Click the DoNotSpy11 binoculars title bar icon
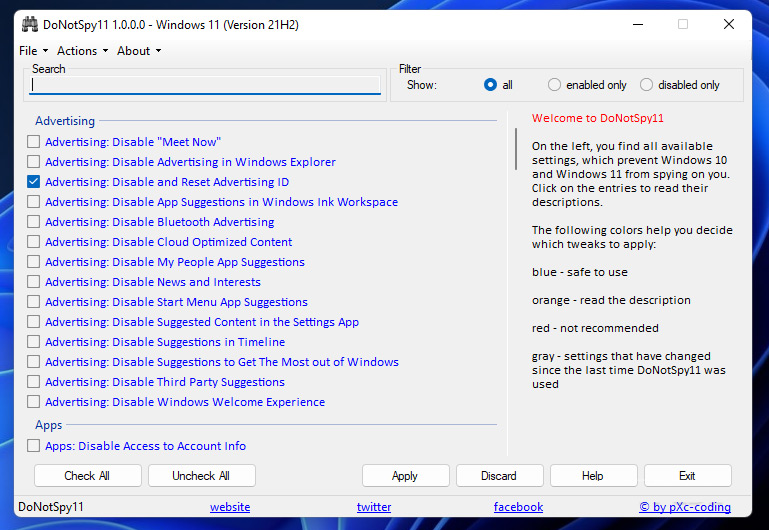The height and width of the screenshot is (530, 769). [x=30, y=25]
